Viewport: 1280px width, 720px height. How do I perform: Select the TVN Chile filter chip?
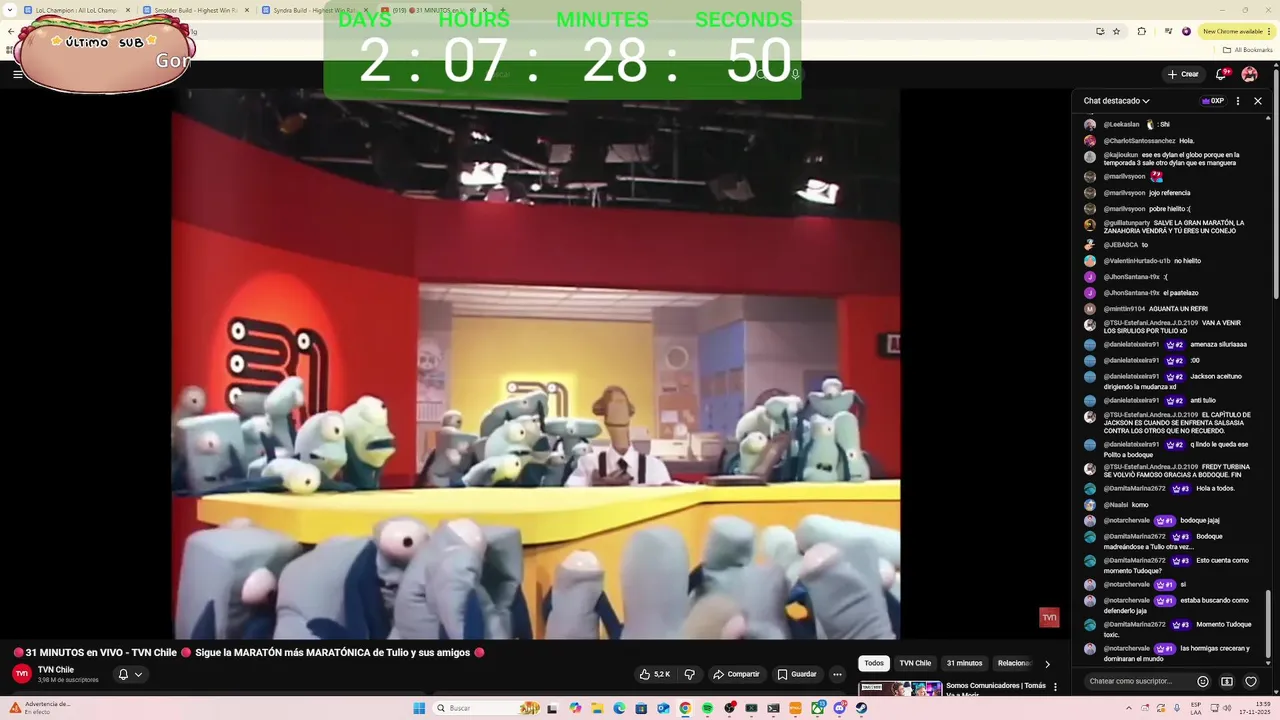(x=915, y=663)
